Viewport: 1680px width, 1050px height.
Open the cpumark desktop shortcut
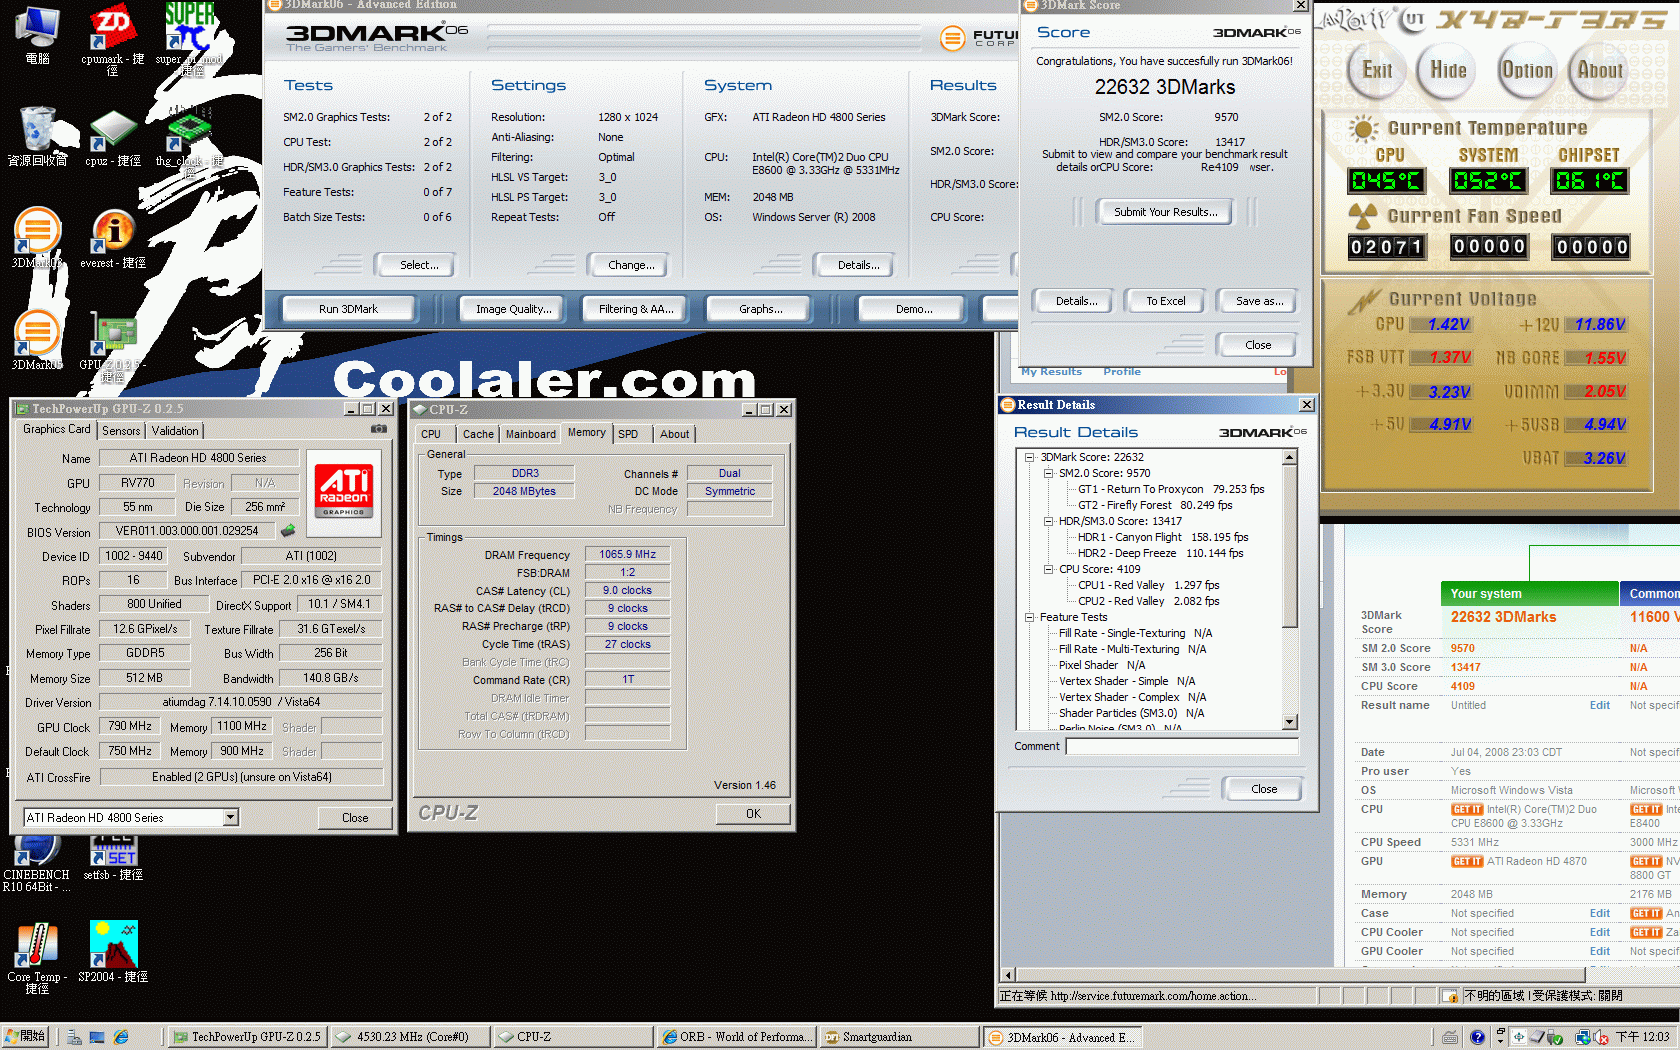pos(113,38)
